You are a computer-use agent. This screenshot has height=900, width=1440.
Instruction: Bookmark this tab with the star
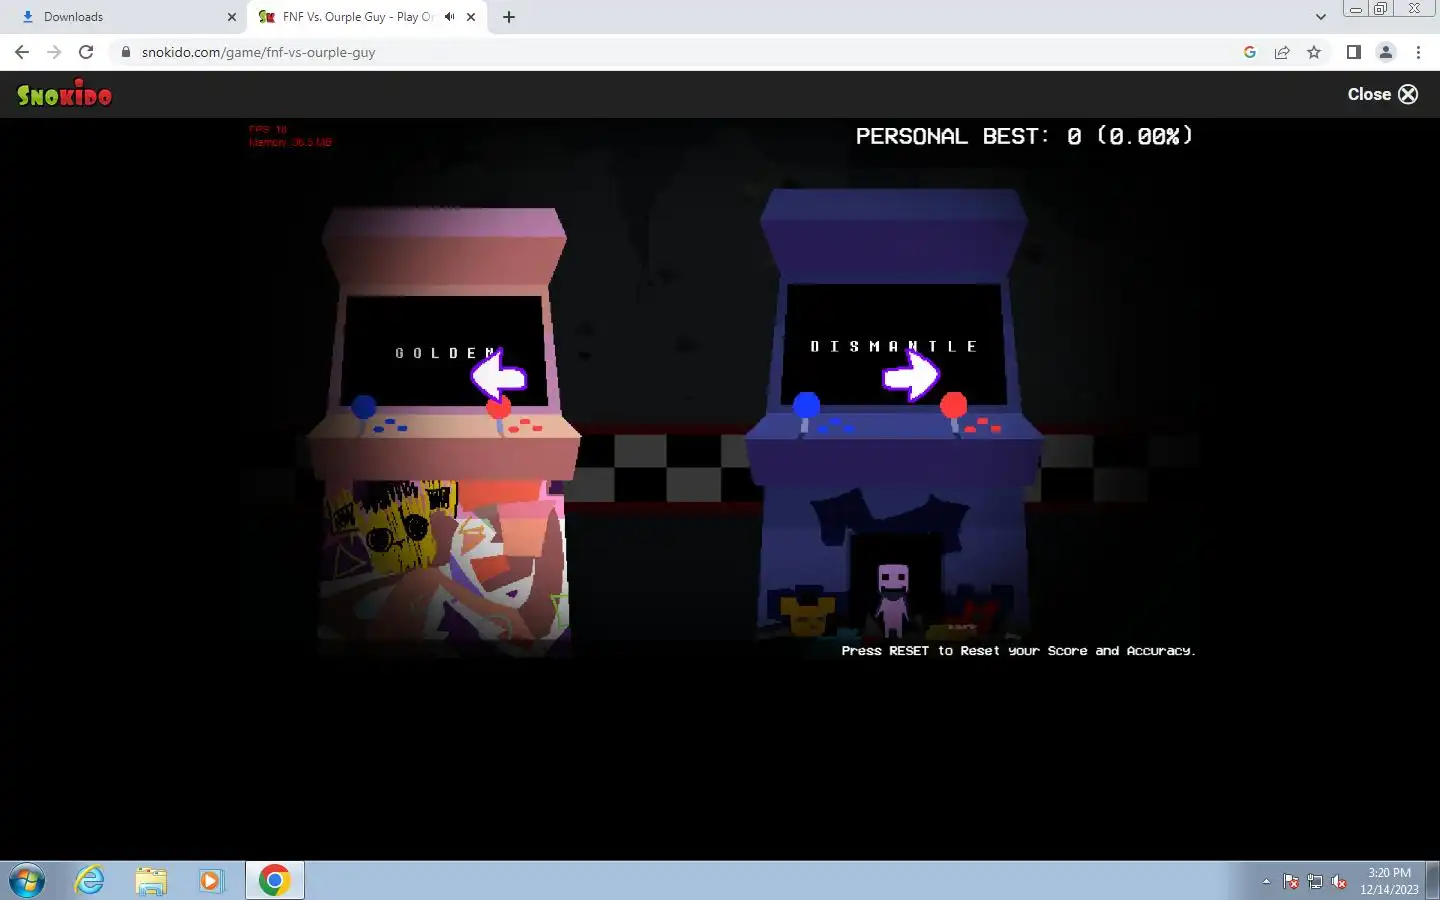[1314, 52]
